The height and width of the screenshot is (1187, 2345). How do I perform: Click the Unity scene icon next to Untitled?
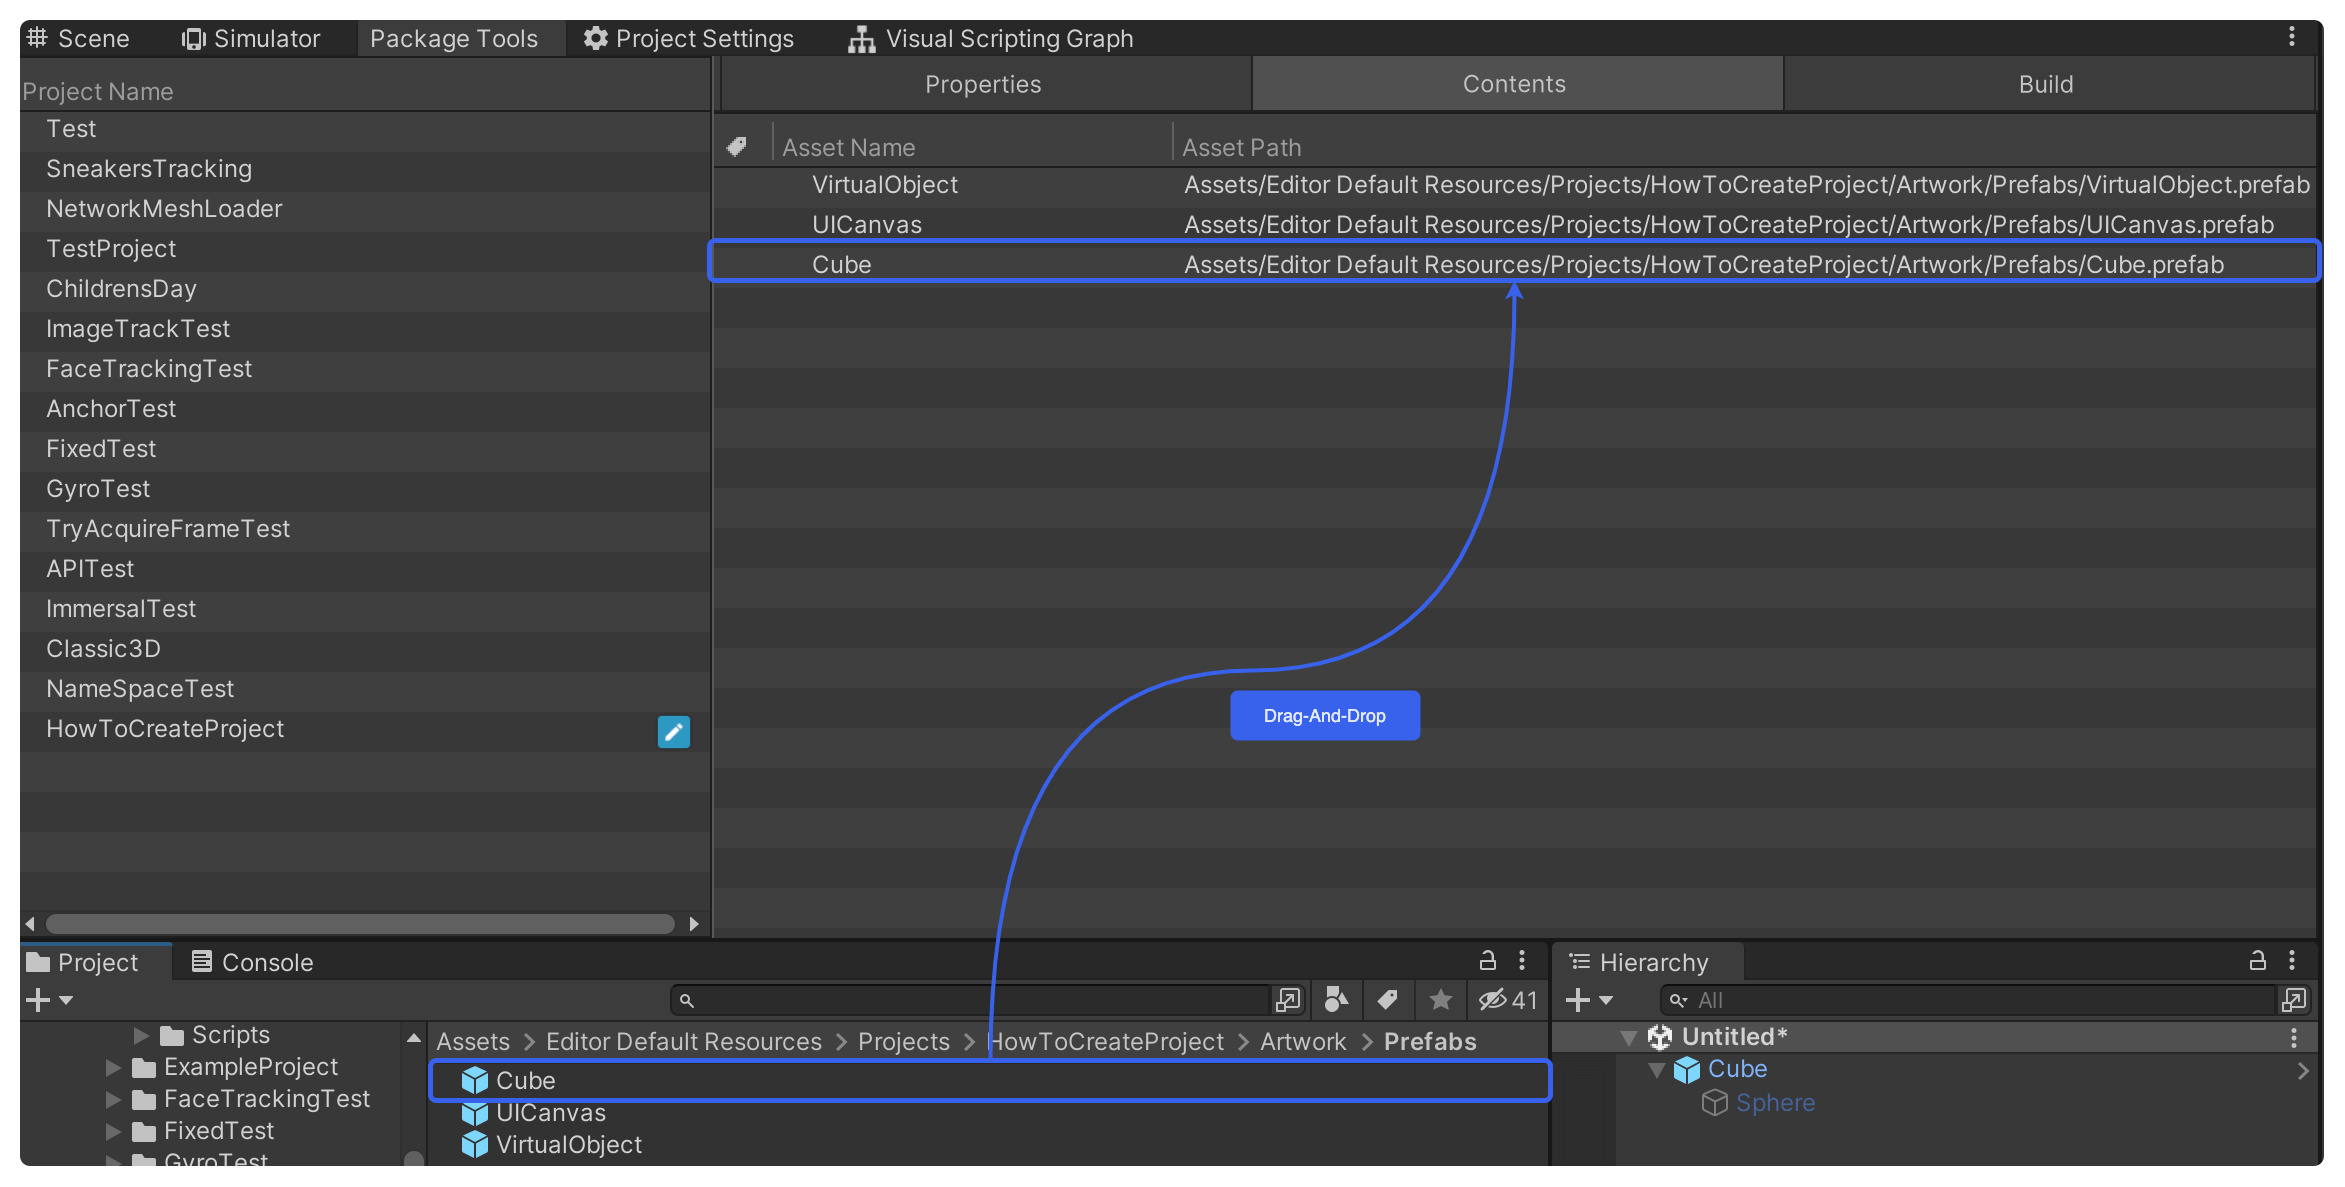point(1660,1037)
